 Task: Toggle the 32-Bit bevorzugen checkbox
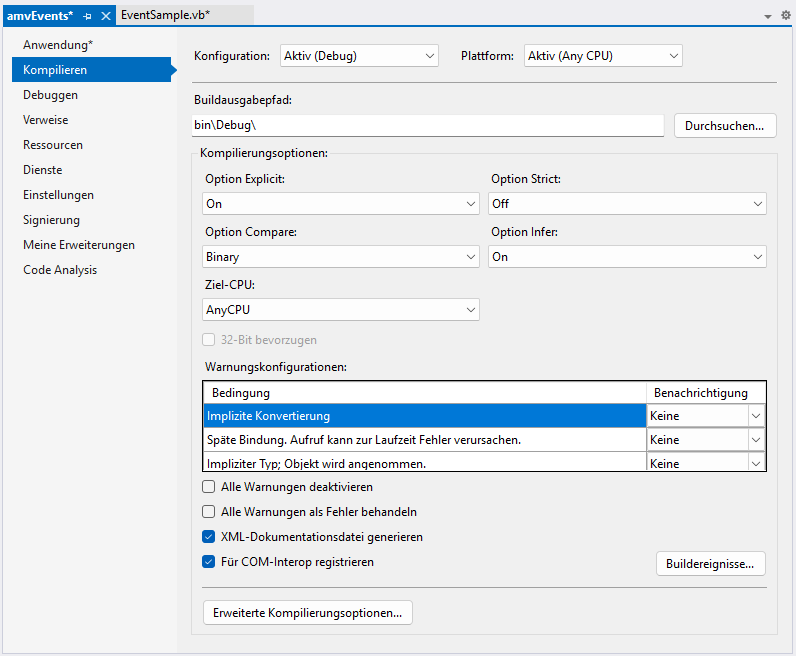(x=209, y=340)
